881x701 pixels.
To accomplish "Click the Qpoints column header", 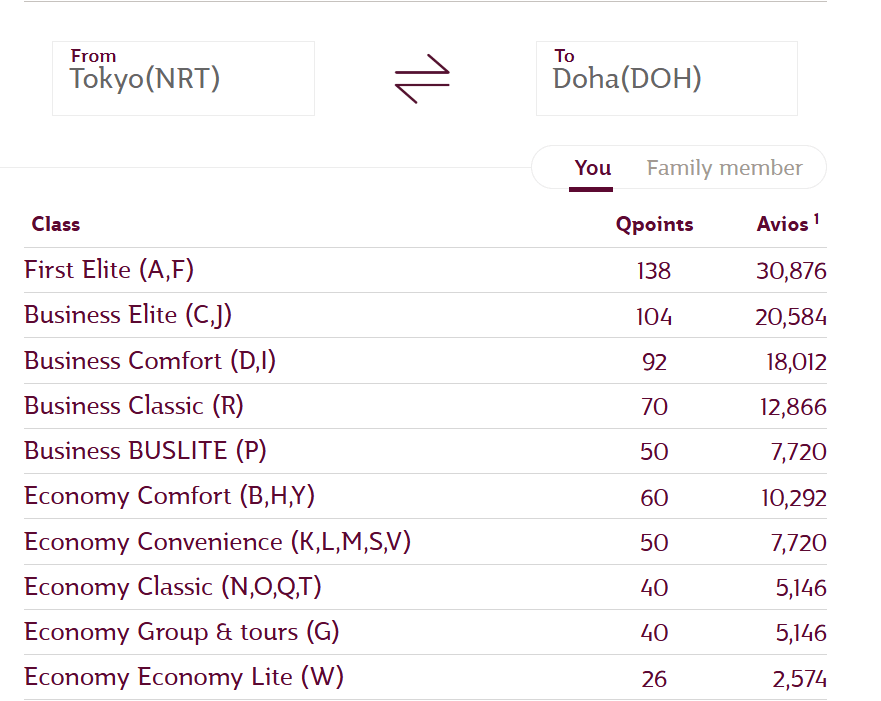I will pos(654,224).
